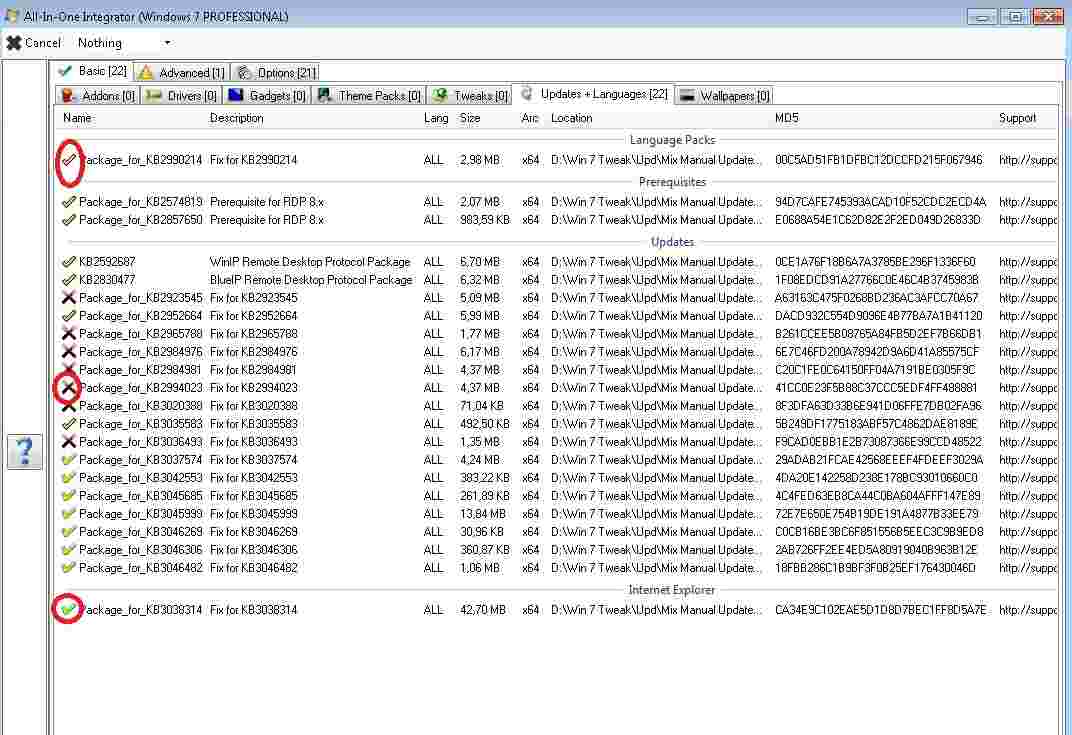Click the green check beside Package_for_KB3045685
Viewport: 1072px width, 735px height.
(68, 496)
